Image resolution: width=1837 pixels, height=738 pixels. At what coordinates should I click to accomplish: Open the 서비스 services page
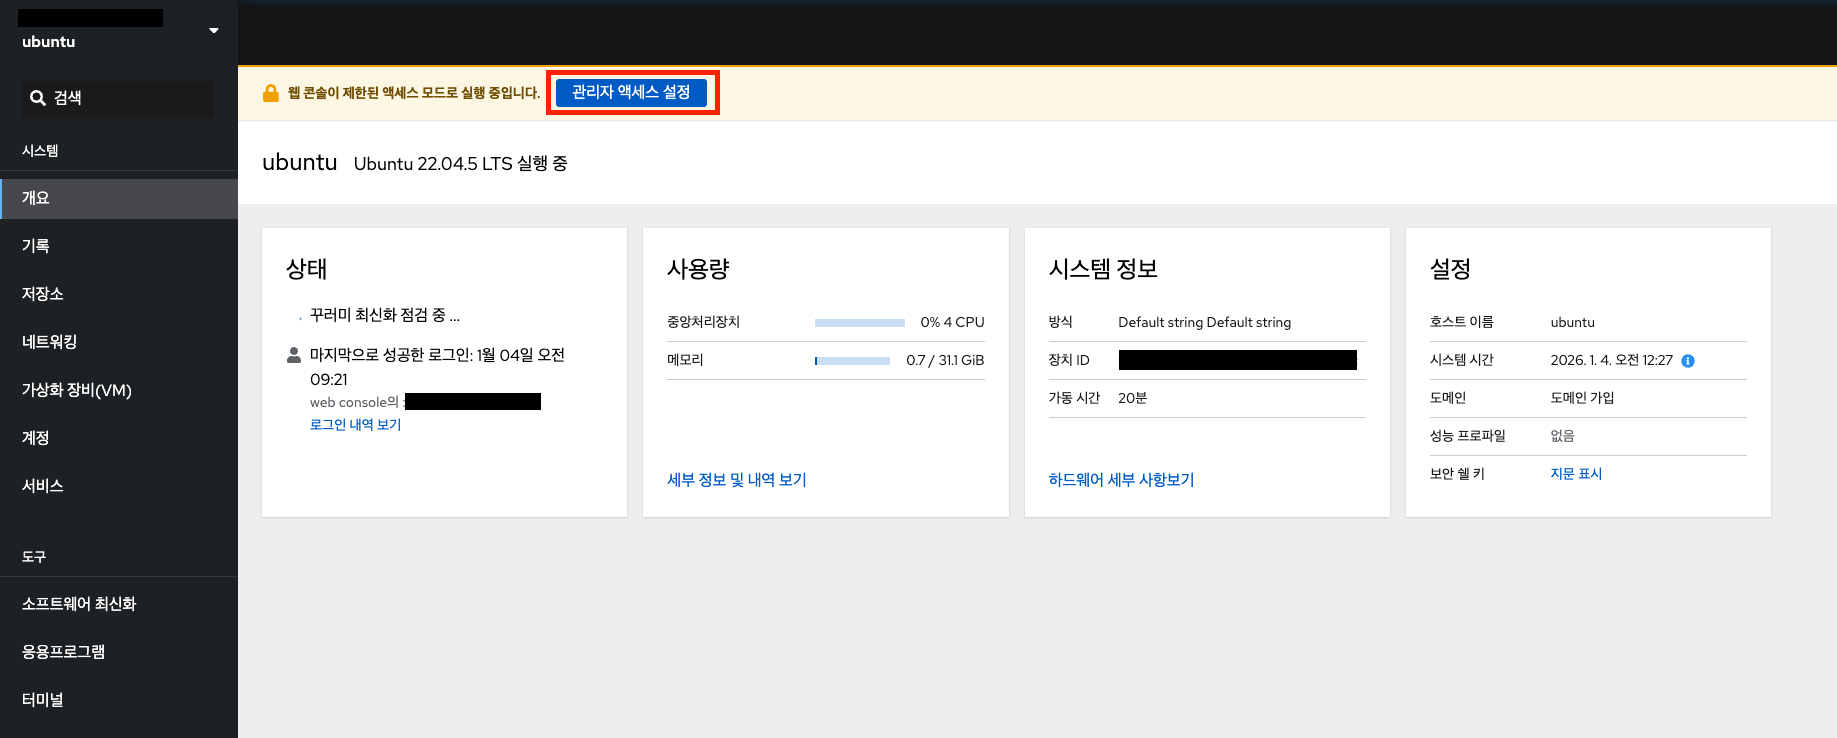pyautogui.click(x=43, y=486)
